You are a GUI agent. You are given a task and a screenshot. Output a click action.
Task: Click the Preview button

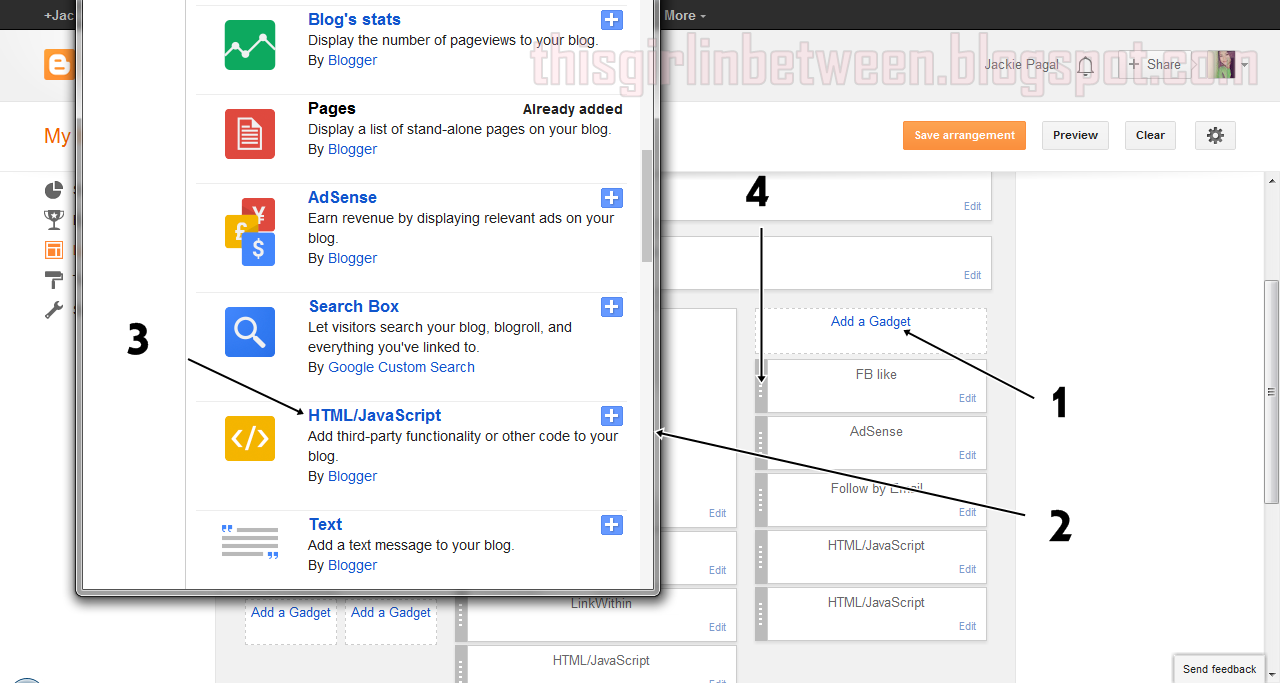(x=1075, y=135)
